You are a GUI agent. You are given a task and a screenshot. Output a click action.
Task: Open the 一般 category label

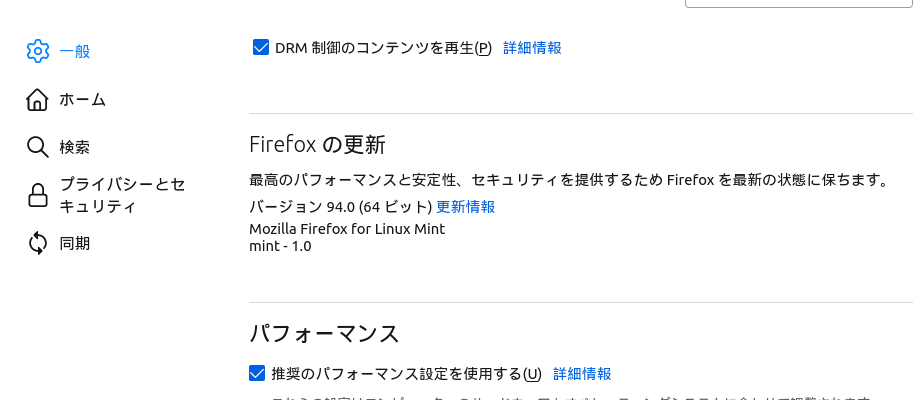click(75, 52)
